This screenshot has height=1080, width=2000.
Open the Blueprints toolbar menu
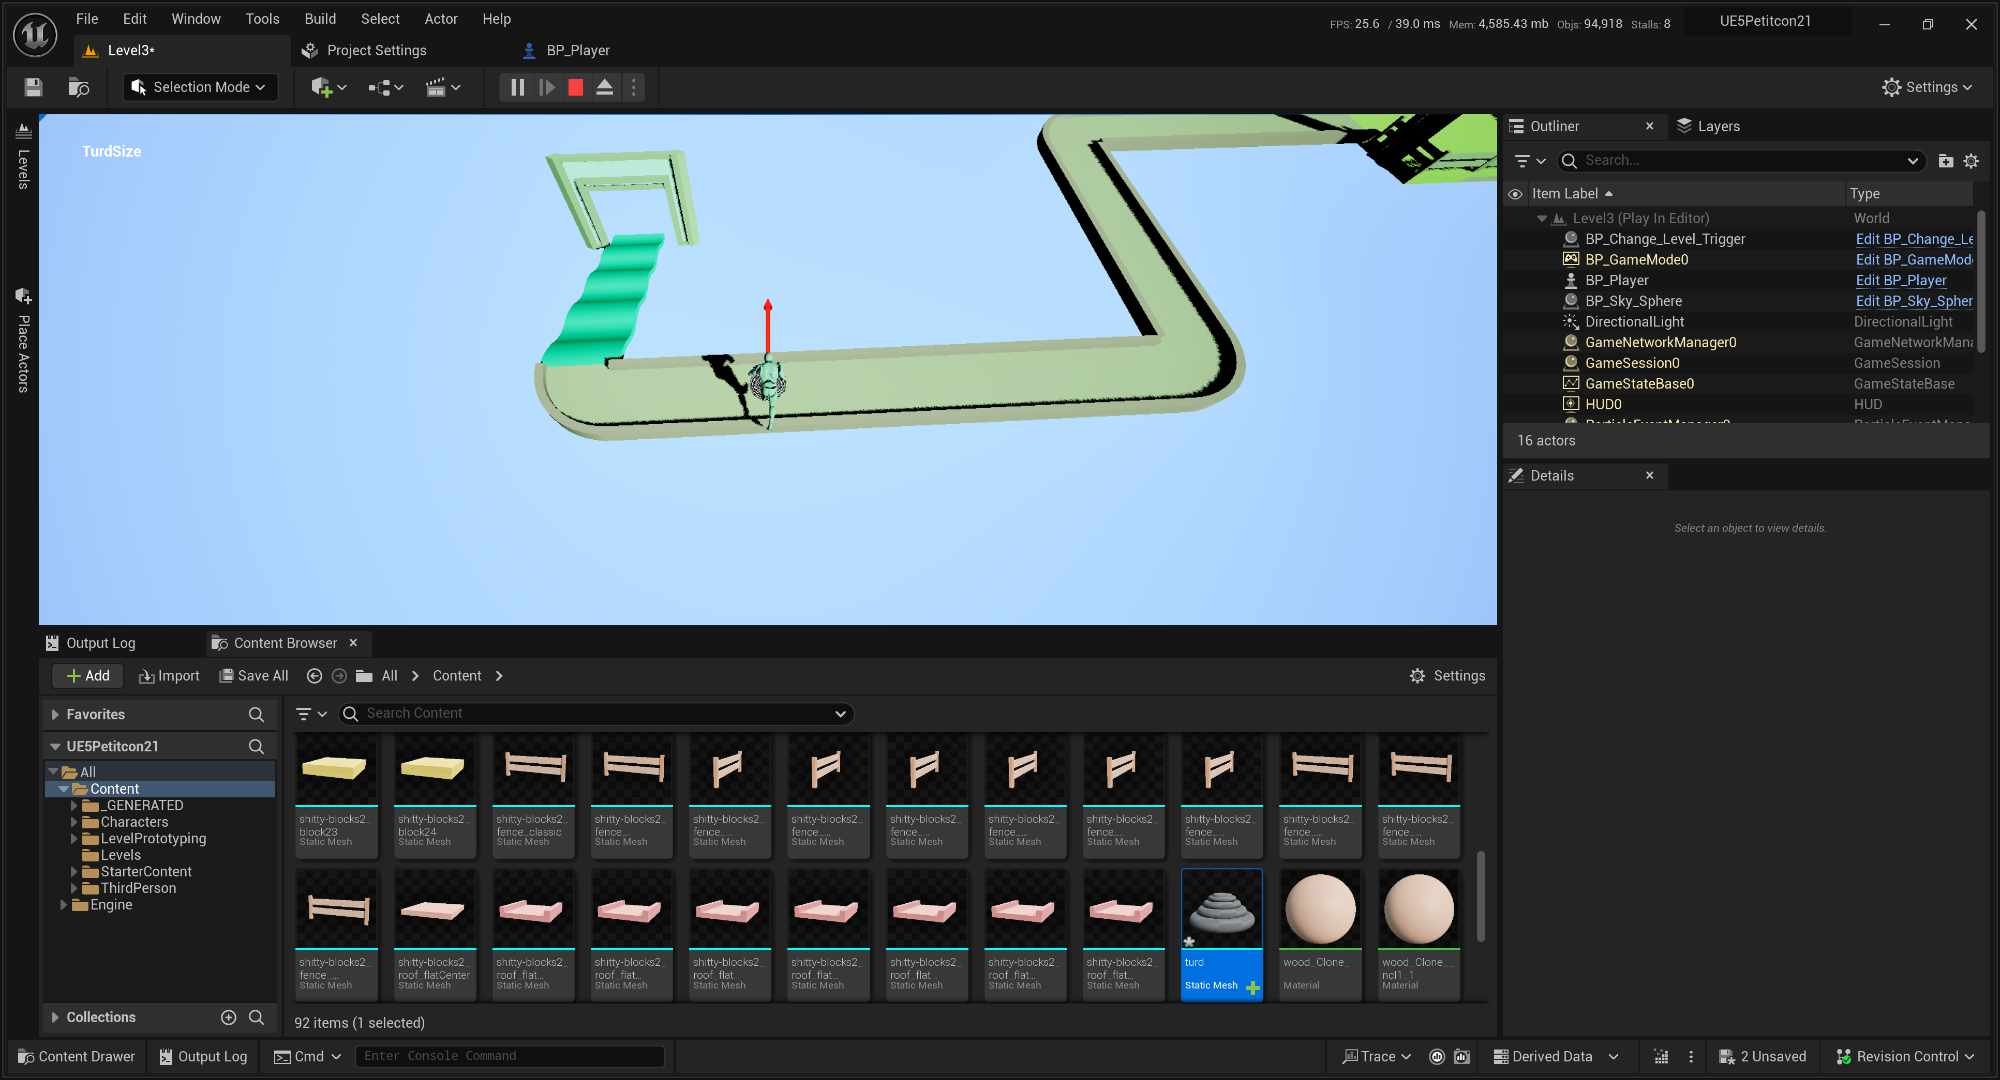384,87
